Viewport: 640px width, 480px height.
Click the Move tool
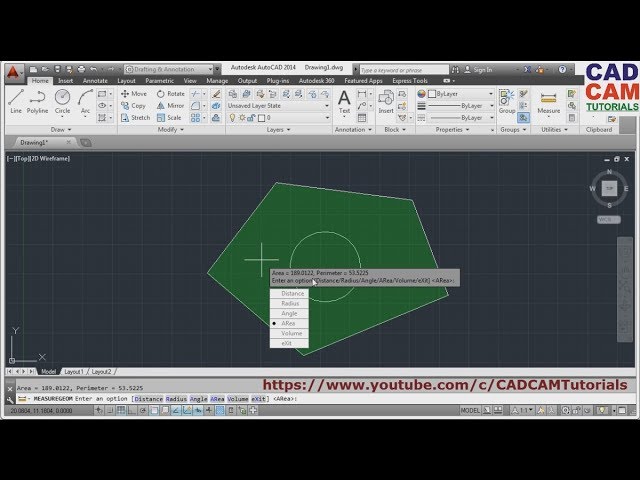pyautogui.click(x=133, y=93)
